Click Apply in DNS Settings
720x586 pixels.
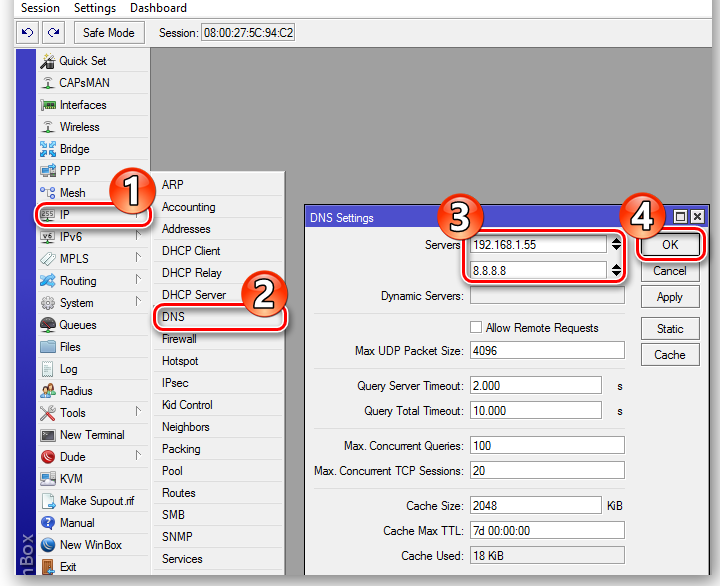click(x=670, y=297)
